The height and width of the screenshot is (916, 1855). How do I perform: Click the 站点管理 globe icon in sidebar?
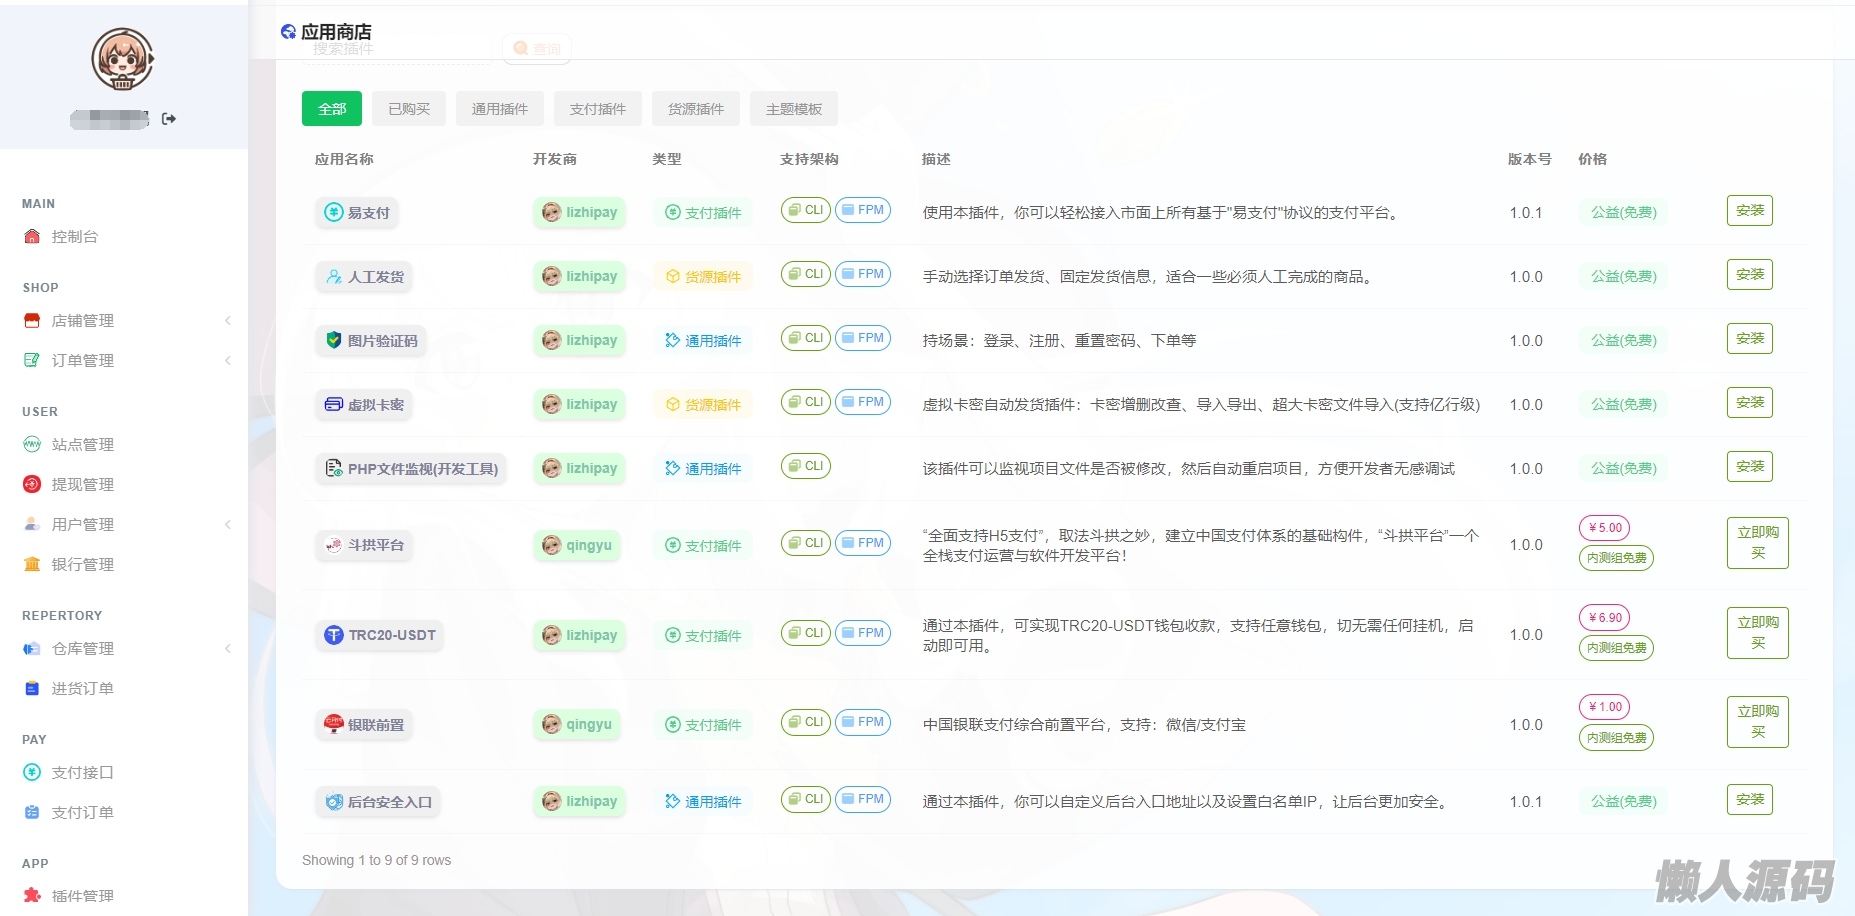32,445
